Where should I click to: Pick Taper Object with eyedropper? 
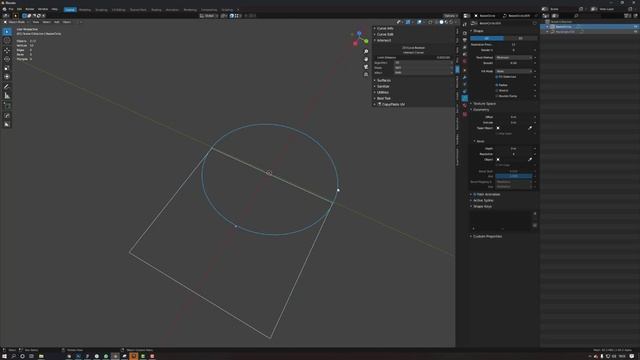click(x=530, y=128)
